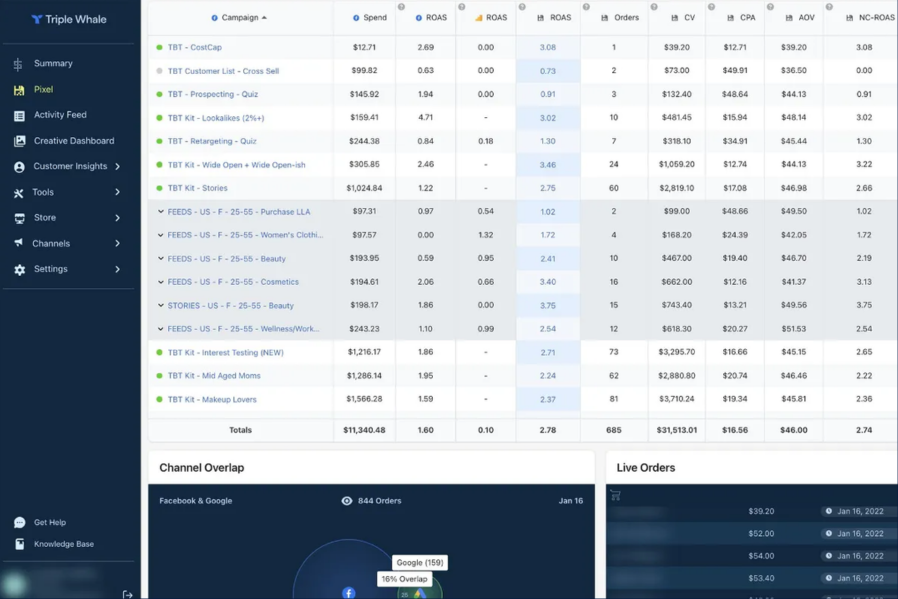Open the Creative Dashboard menu item

[x=74, y=141]
